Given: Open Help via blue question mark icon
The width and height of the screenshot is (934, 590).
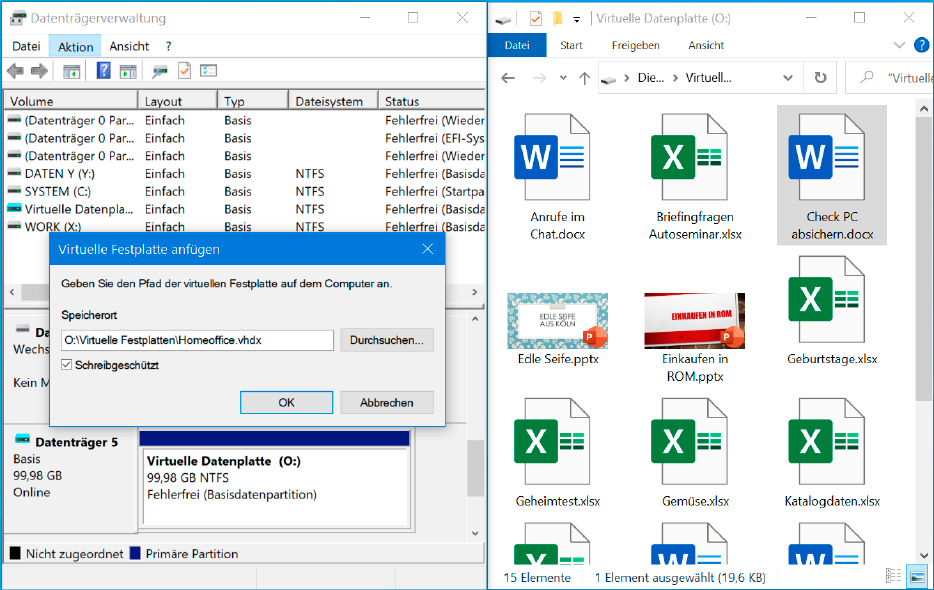Looking at the screenshot, I should (104, 71).
